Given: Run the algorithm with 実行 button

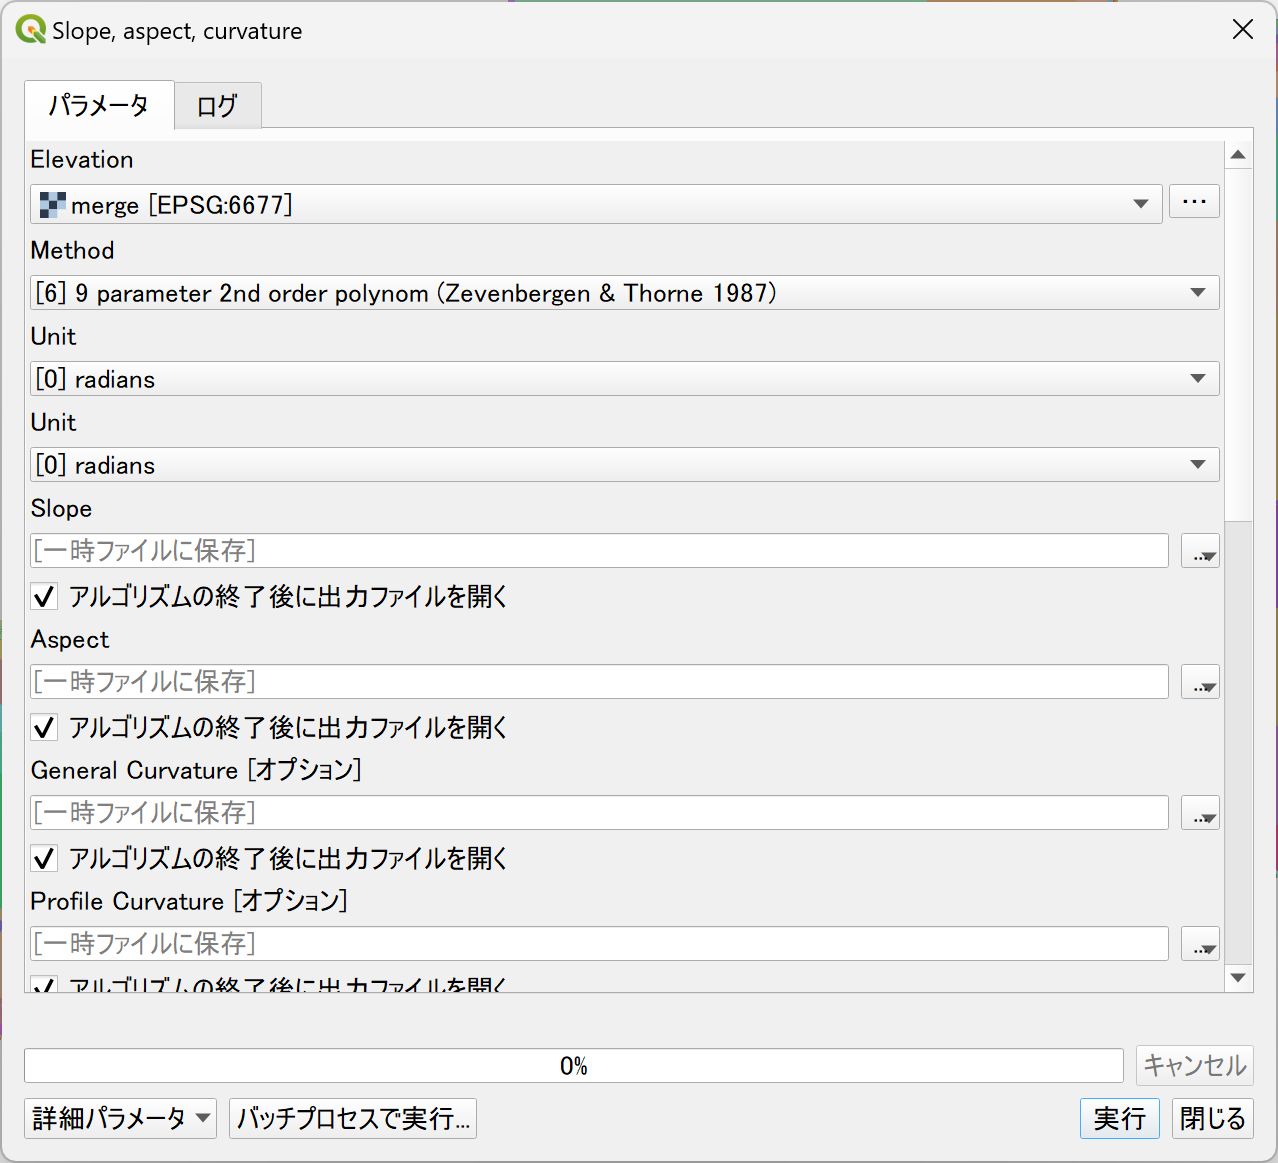Looking at the screenshot, I should coord(1119,1118).
